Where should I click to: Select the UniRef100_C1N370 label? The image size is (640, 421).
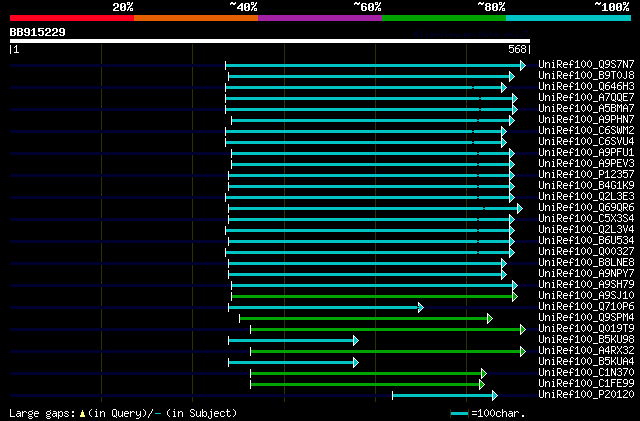click(586, 372)
